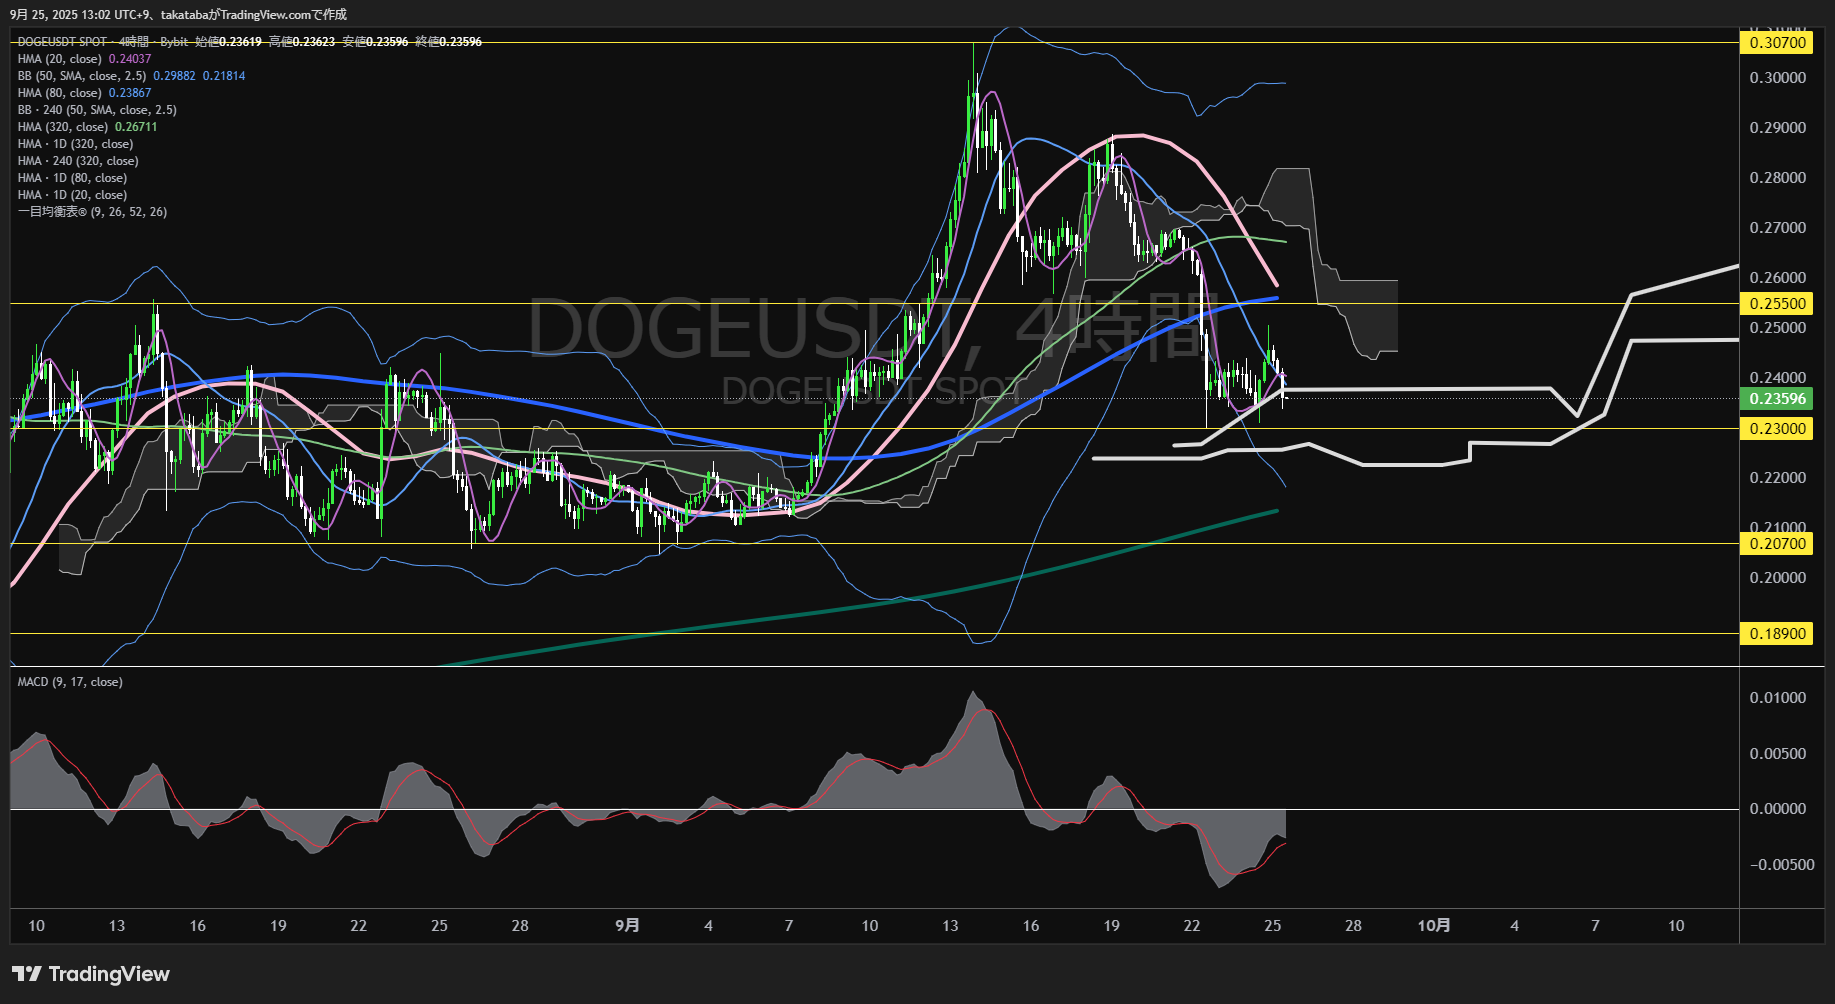Click the TradingView logo at bottom left

[x=91, y=974]
